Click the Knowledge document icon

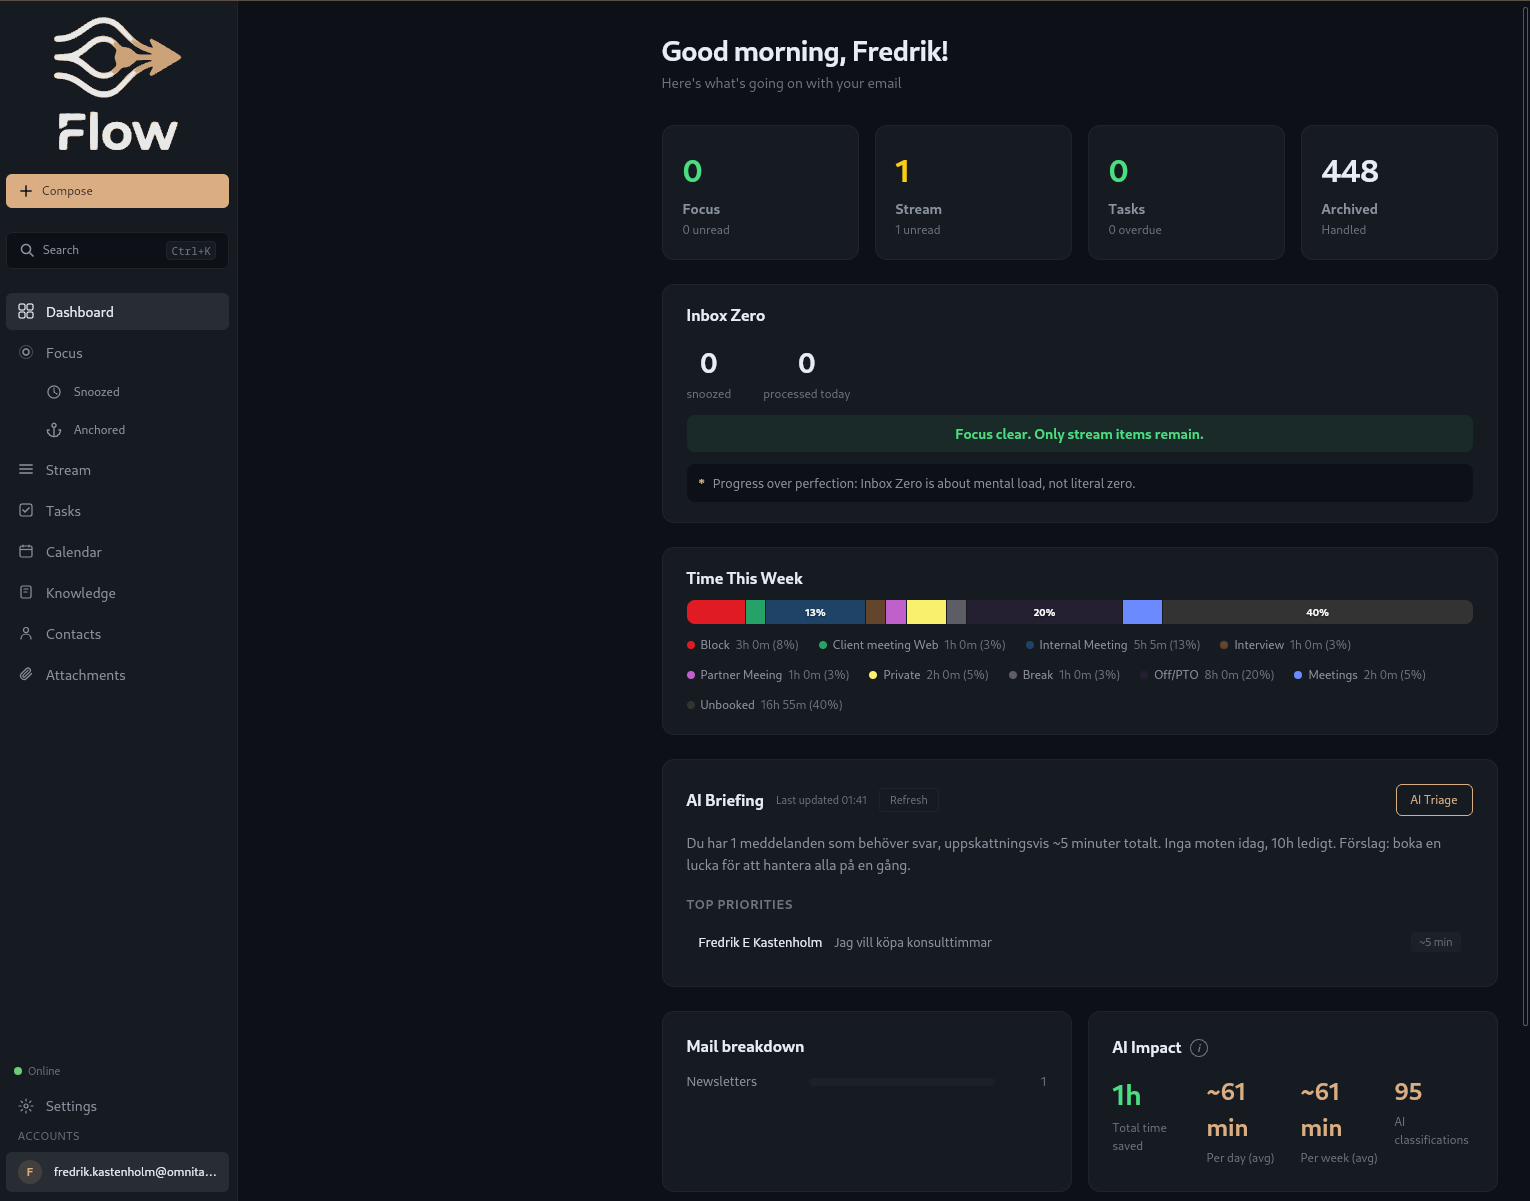(27, 592)
